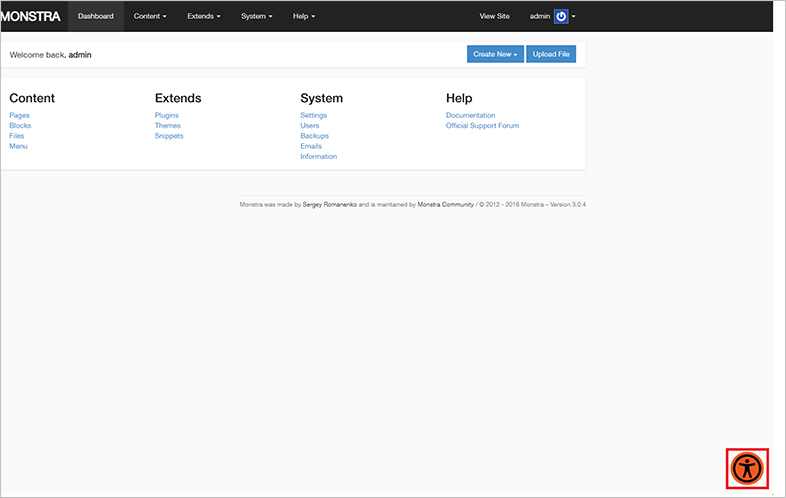Open Settings under System

(x=313, y=115)
